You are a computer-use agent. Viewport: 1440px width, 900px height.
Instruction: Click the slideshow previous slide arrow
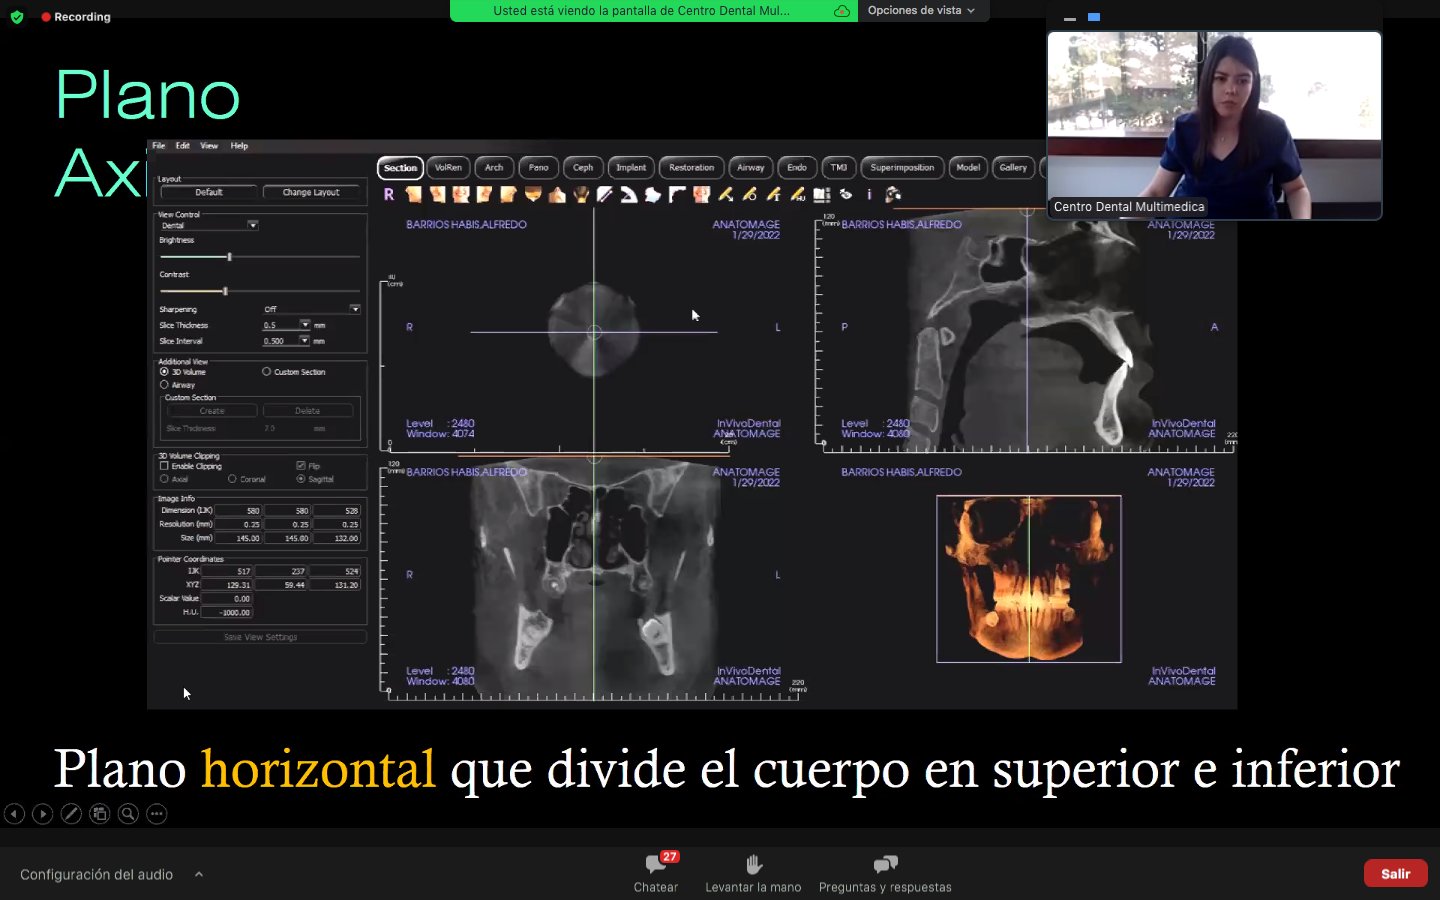(14, 814)
